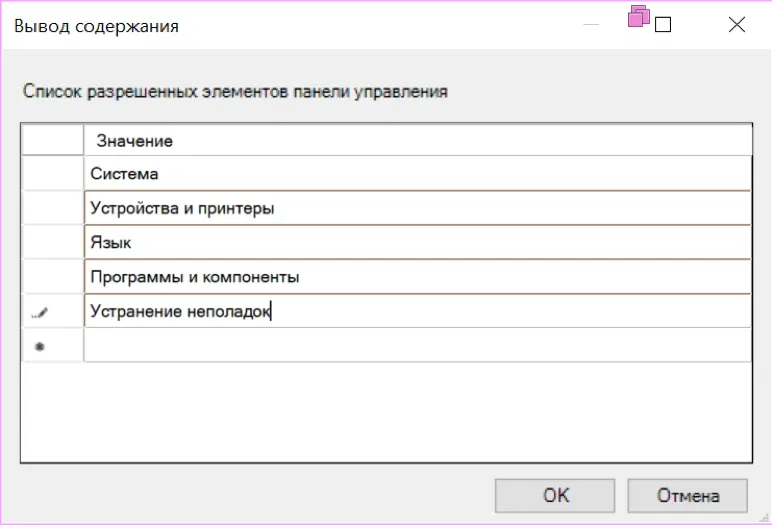Viewport: 772px width, 525px height.
Task: Select the Язык cell
Action: pyautogui.click(x=418, y=242)
